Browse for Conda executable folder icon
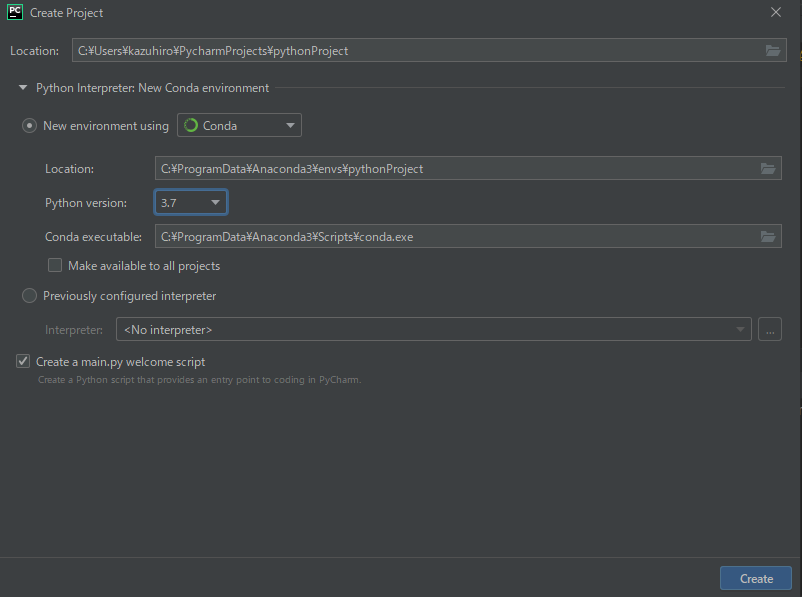 click(x=768, y=237)
